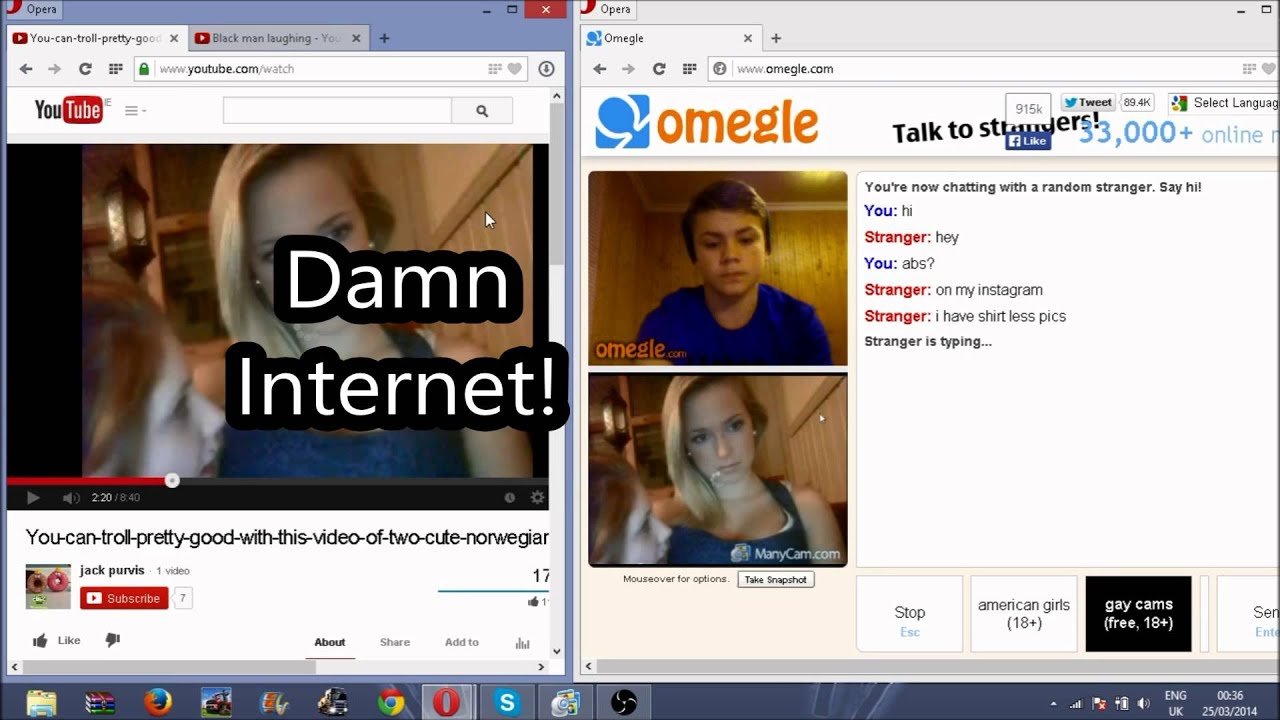Launch Google Chrome from the taskbar
The image size is (1280, 720).
391,703
